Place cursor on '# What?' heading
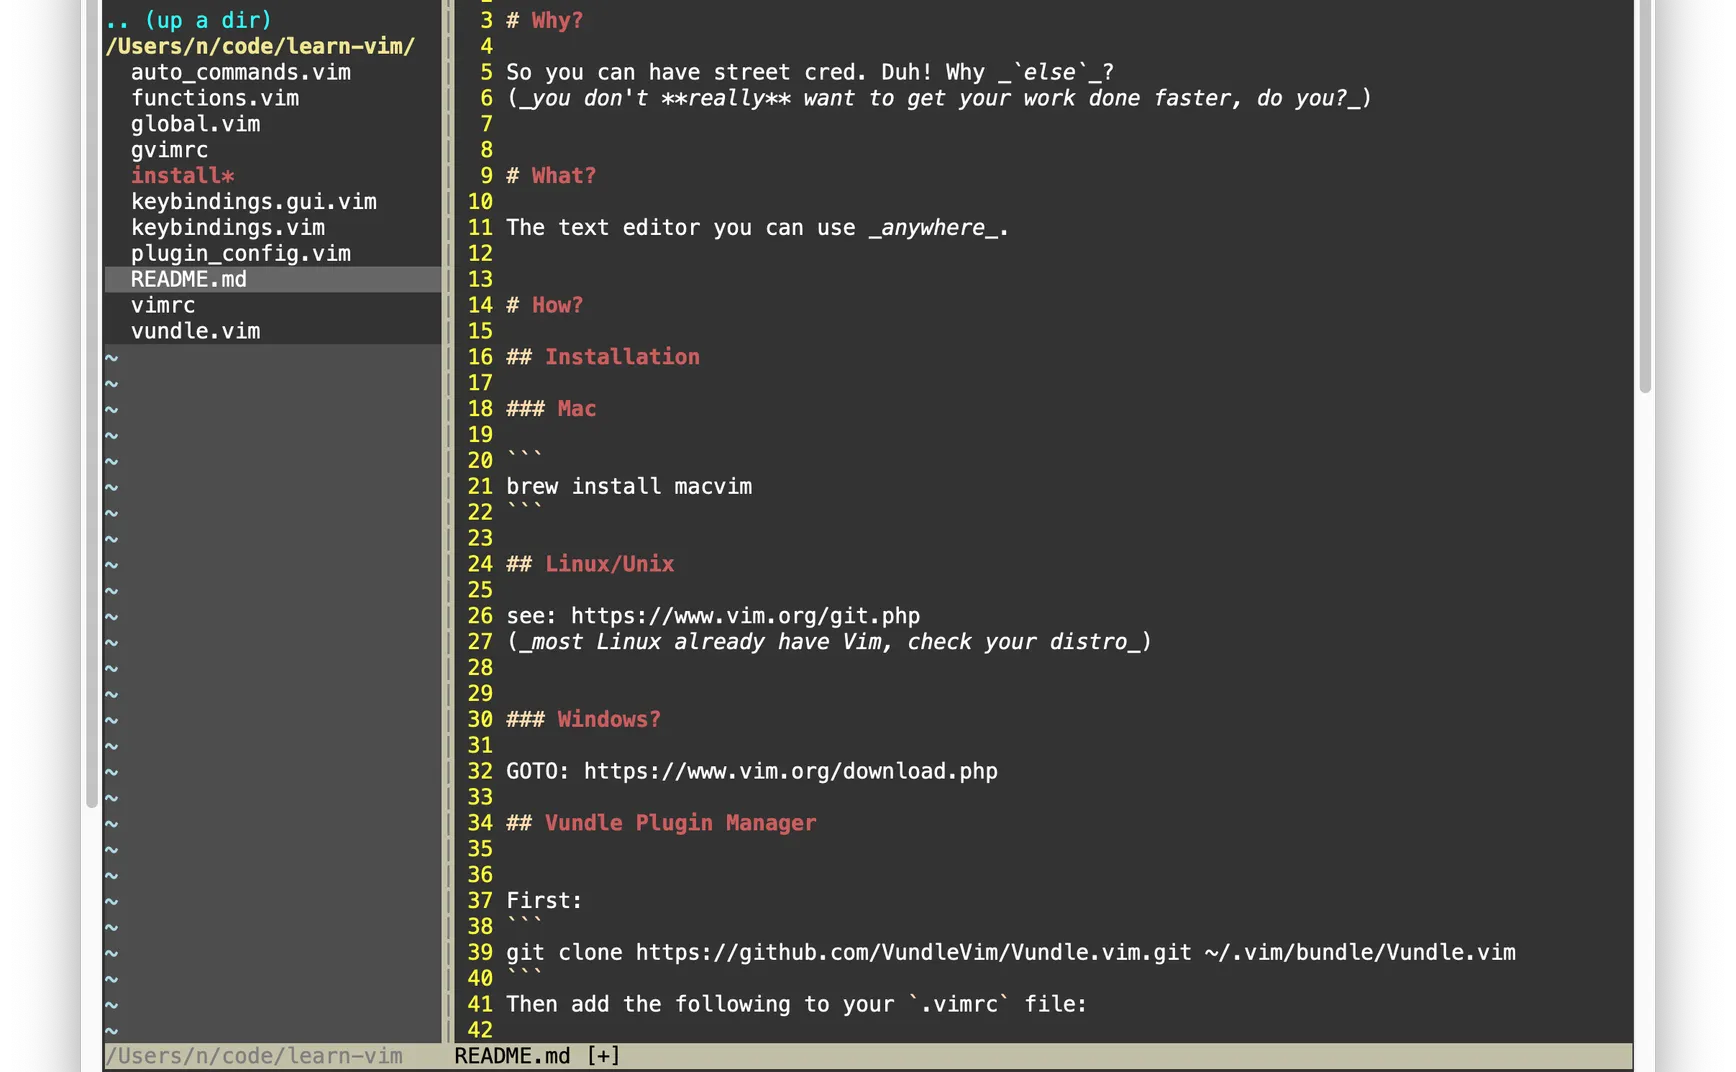This screenshot has width=1736, height=1072. point(551,176)
